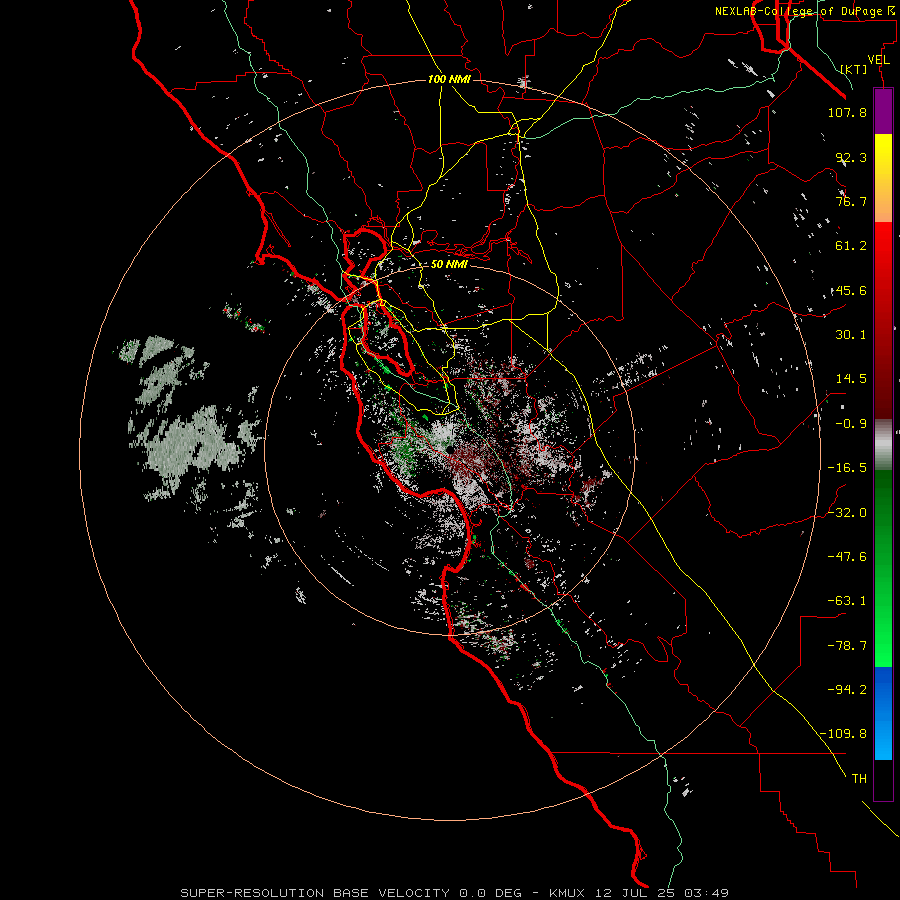Viewport: 900px width, 900px height.
Task: Click the 92.3 velocity scale value
Action: coord(851,157)
